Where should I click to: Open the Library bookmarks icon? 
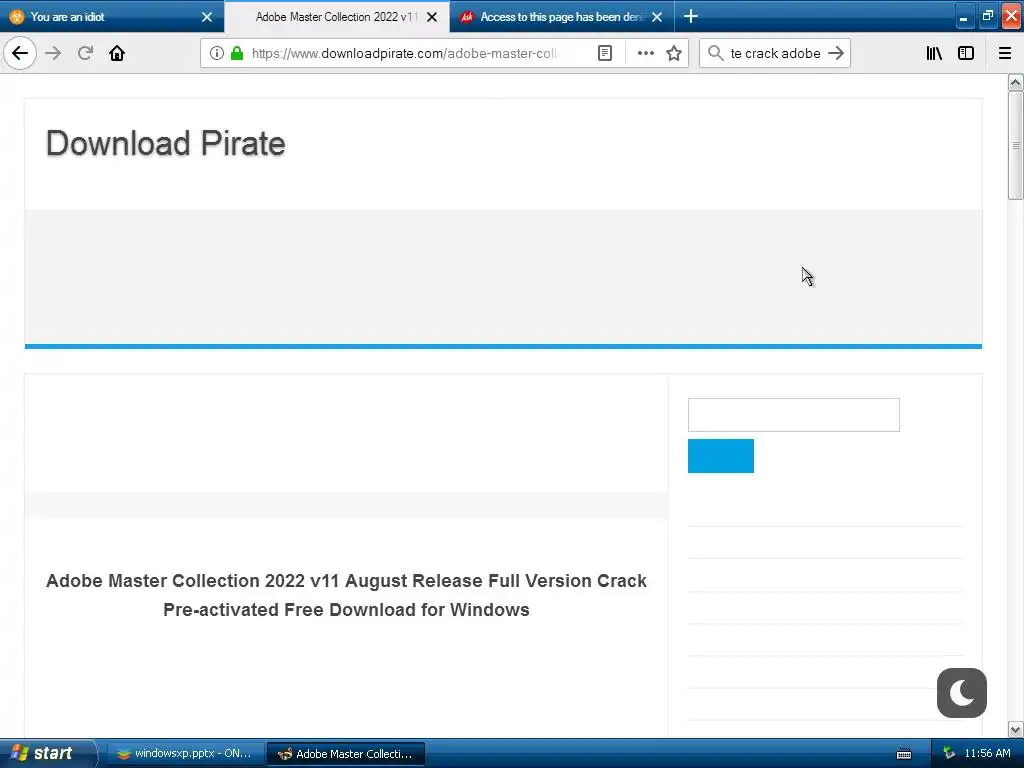point(934,53)
